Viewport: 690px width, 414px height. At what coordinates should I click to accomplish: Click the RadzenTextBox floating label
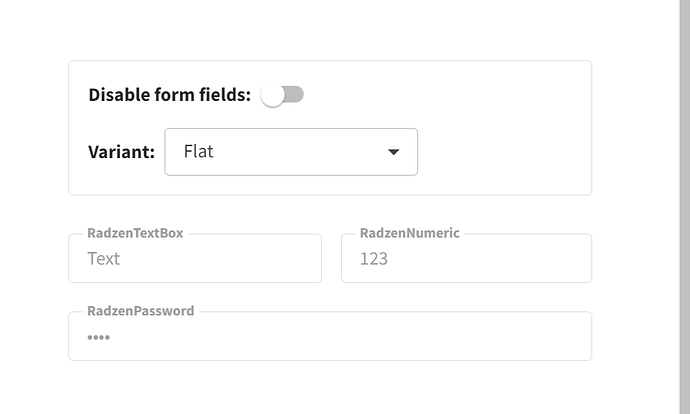pos(135,233)
